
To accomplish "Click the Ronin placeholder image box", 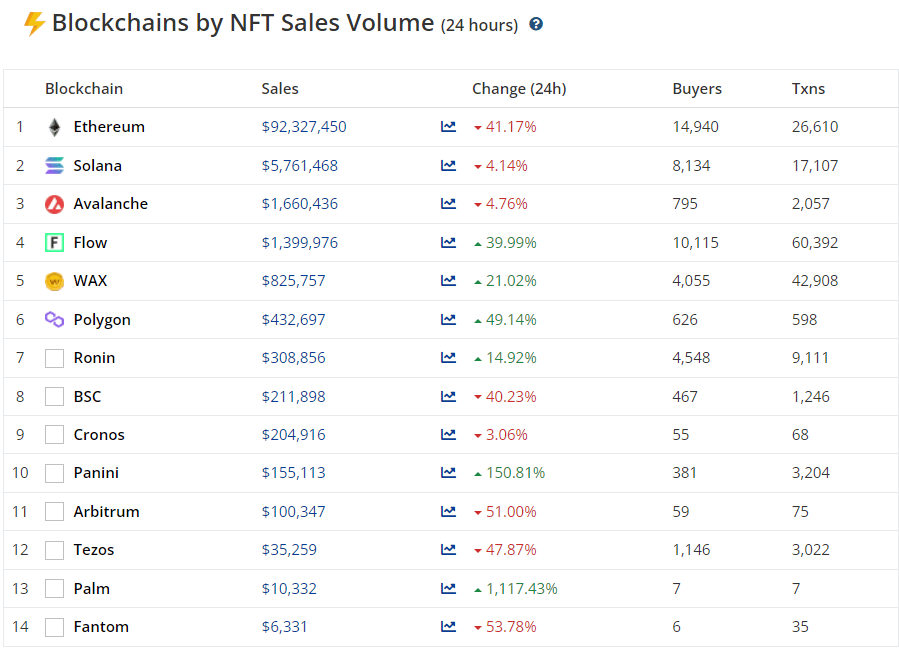I will [x=54, y=358].
